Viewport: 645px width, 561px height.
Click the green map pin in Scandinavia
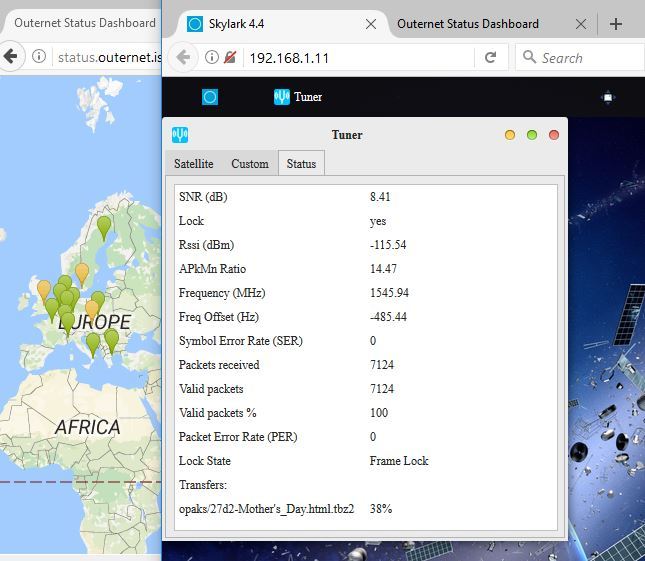[x=104, y=228]
